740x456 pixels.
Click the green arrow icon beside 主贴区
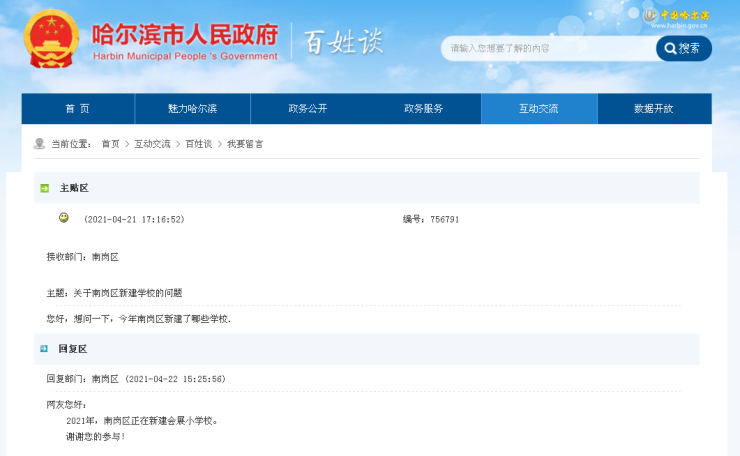pyautogui.click(x=44, y=188)
